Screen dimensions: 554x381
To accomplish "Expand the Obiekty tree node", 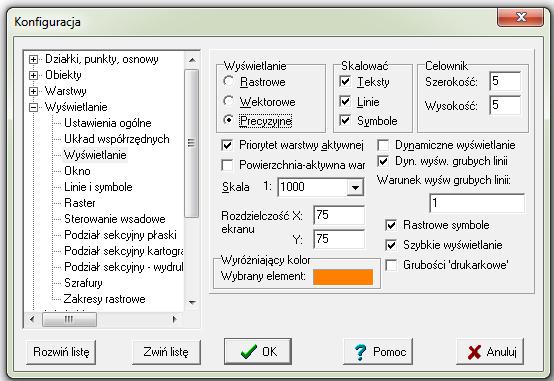I will [33, 75].
